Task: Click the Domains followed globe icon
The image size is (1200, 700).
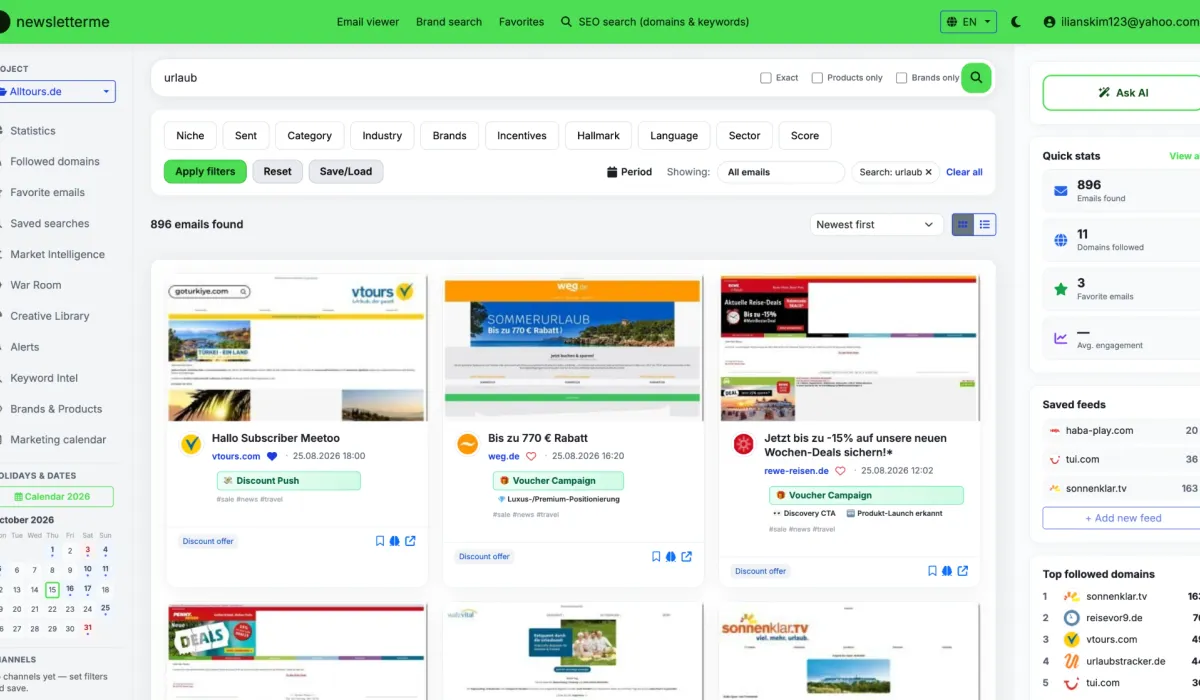Action: [x=1060, y=240]
